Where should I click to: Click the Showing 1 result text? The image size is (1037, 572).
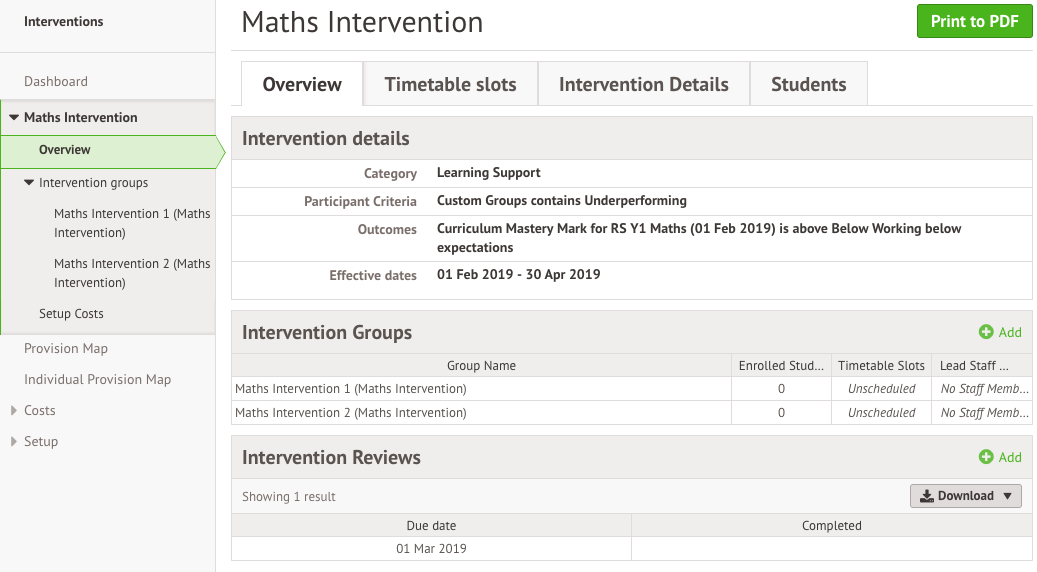click(288, 497)
